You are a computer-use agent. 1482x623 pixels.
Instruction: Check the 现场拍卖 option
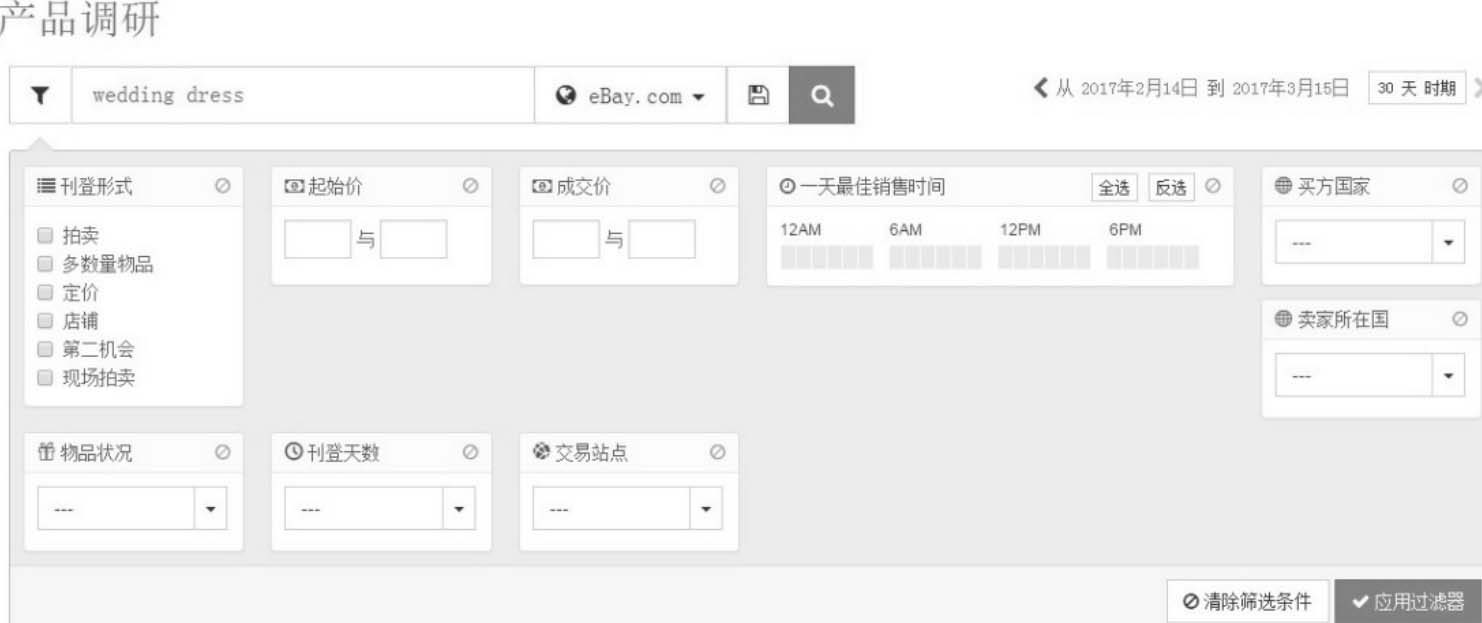click(44, 378)
